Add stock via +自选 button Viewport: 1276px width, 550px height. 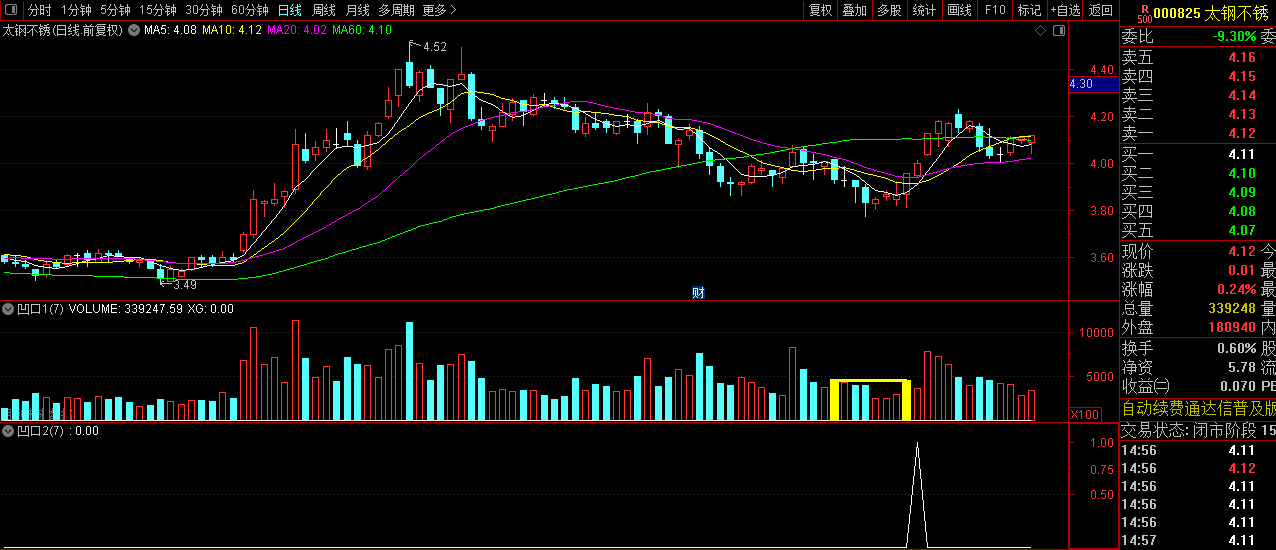[x=1065, y=10]
